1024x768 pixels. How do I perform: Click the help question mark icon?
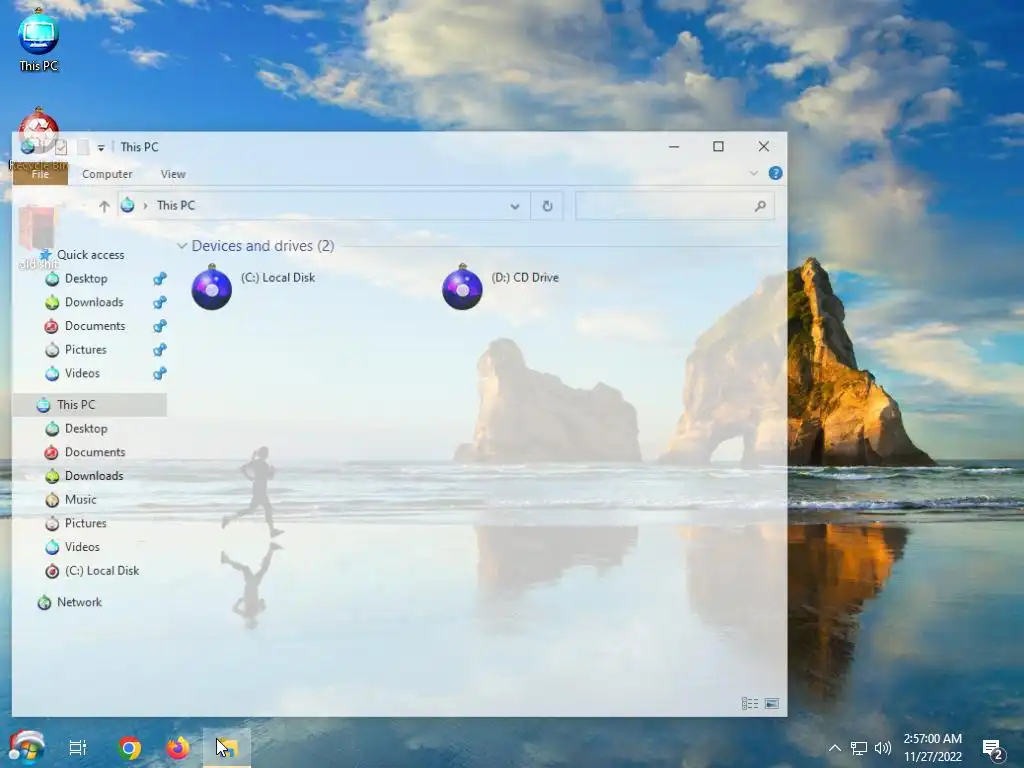click(775, 173)
